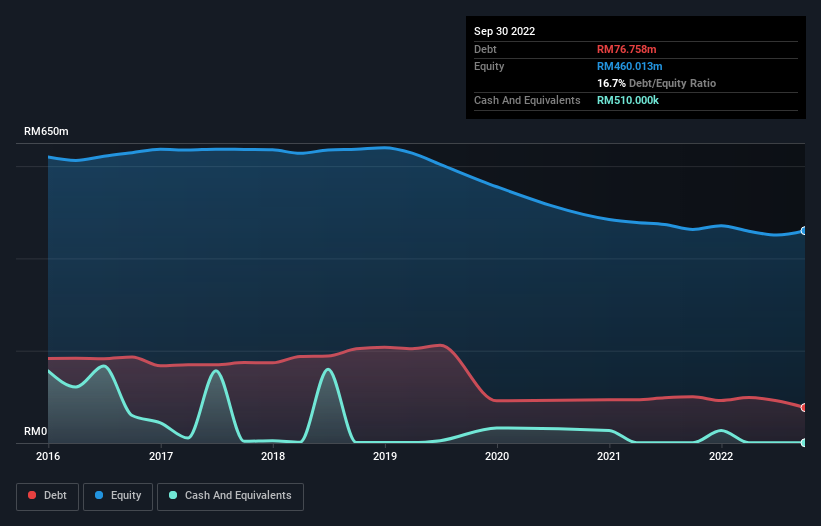This screenshot has height=526, width=821.
Task: Click the teal Cash And Equivalents legend dot
Action: [x=173, y=495]
